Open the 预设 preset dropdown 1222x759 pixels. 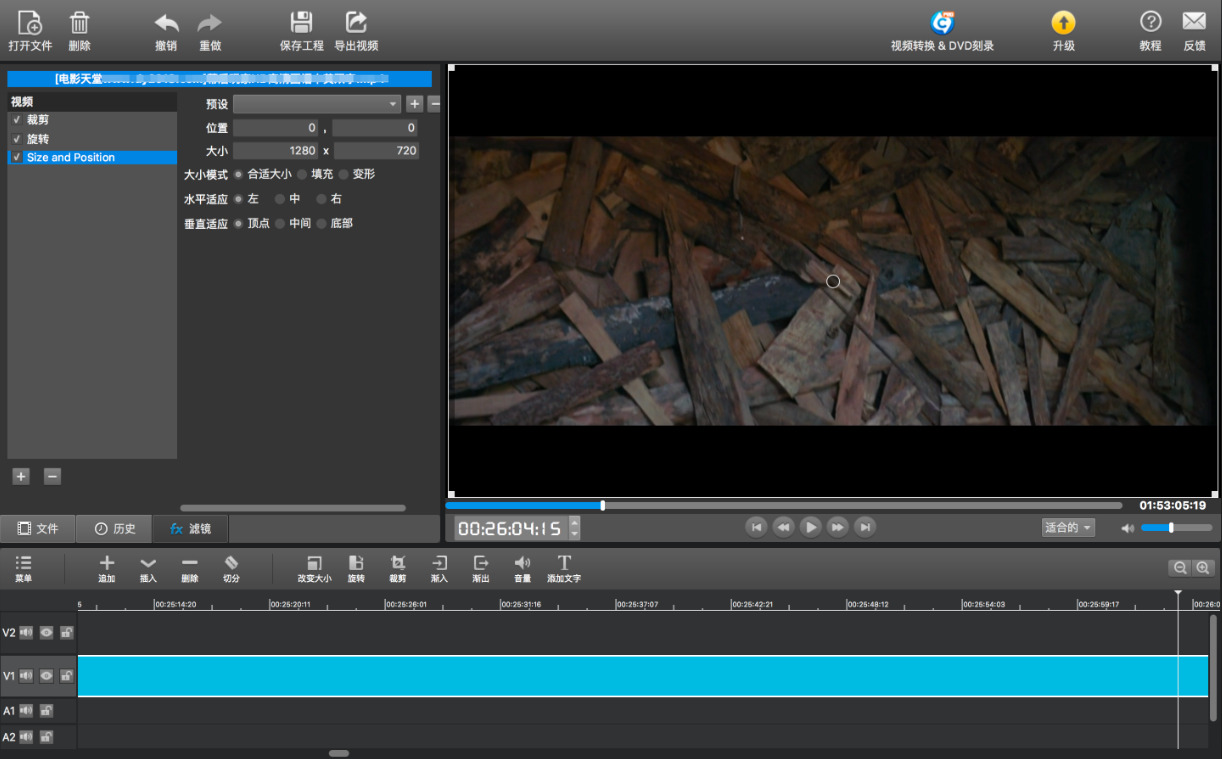[317, 104]
